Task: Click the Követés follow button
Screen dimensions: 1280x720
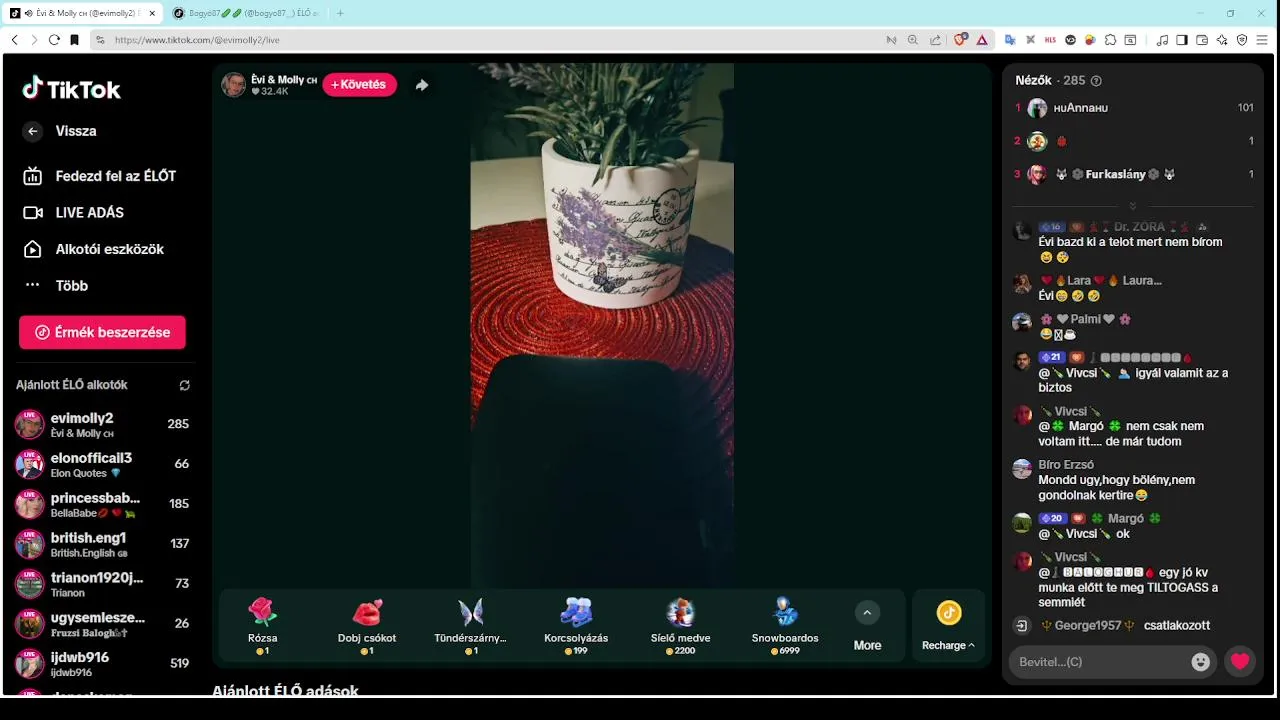Action: [x=359, y=85]
